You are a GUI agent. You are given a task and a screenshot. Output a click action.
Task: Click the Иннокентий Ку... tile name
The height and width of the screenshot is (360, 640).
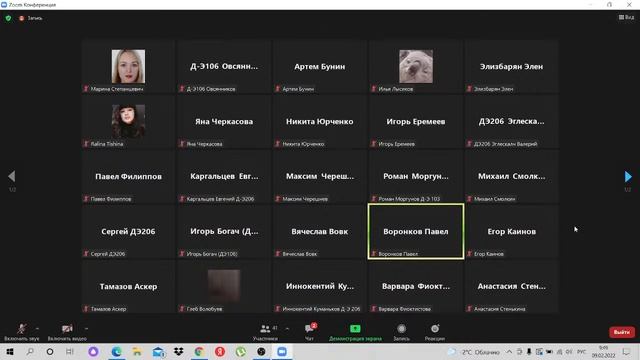[x=320, y=287]
